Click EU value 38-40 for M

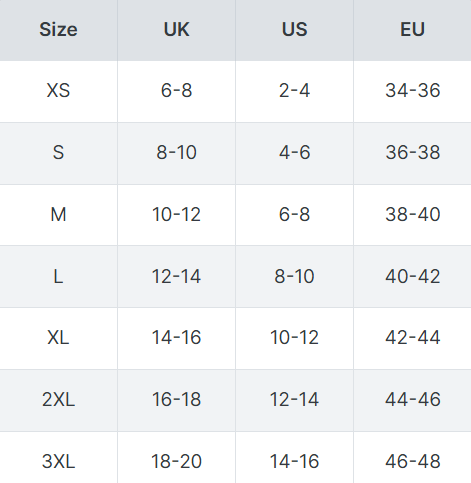(x=412, y=214)
